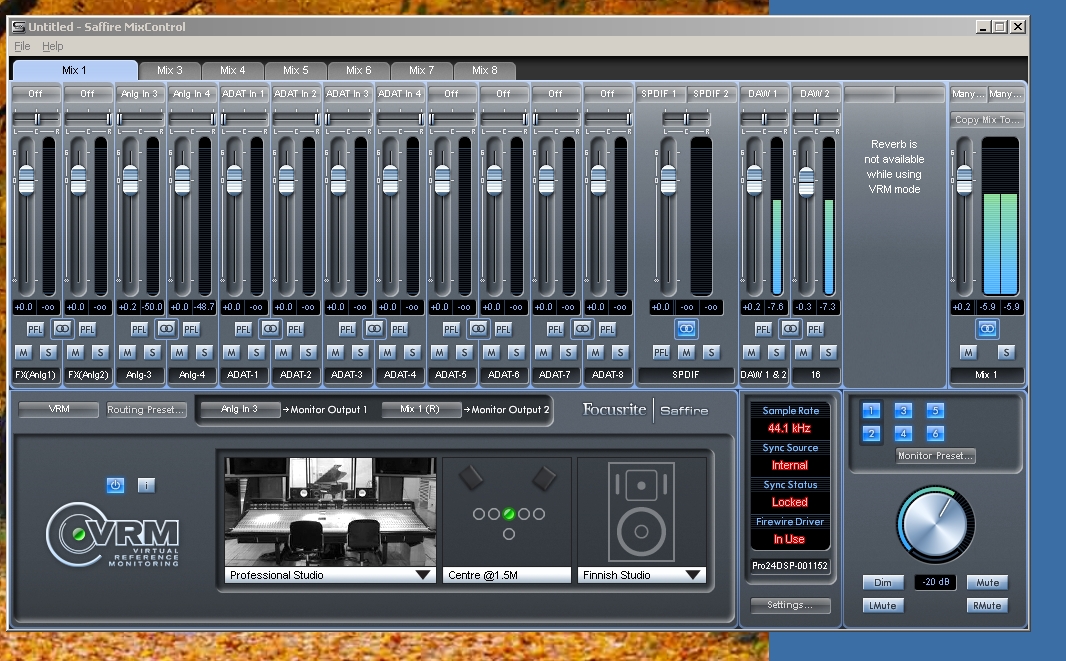
Task: Select the green centre listening position dot
Action: coord(509,514)
